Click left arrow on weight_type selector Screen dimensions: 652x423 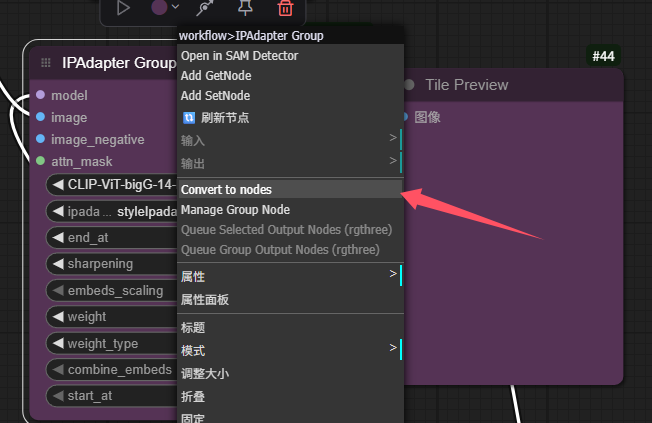(x=58, y=343)
